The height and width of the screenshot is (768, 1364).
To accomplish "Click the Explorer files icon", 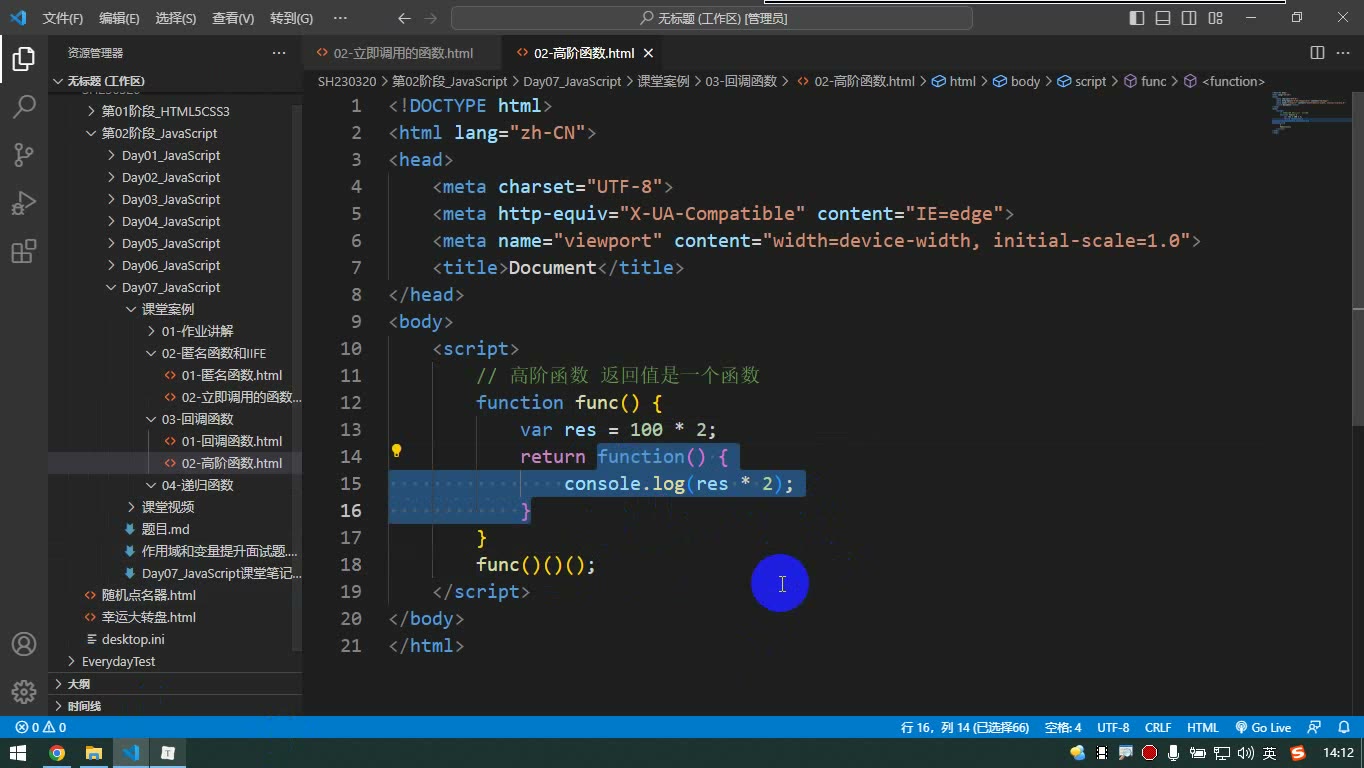I will [24, 59].
